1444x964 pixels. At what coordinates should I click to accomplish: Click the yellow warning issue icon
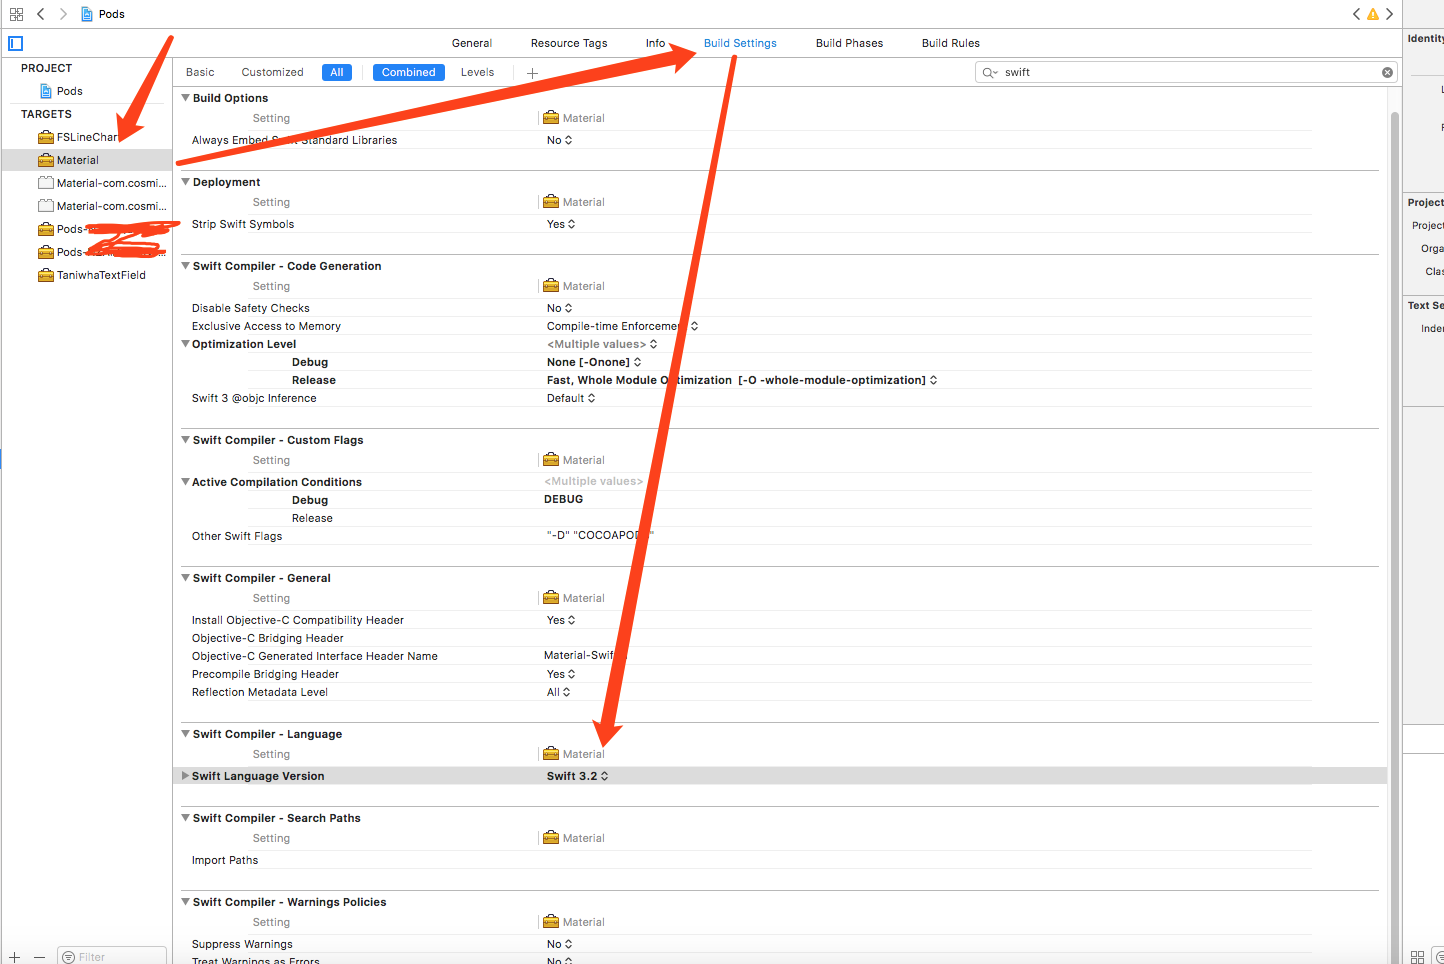(1373, 14)
